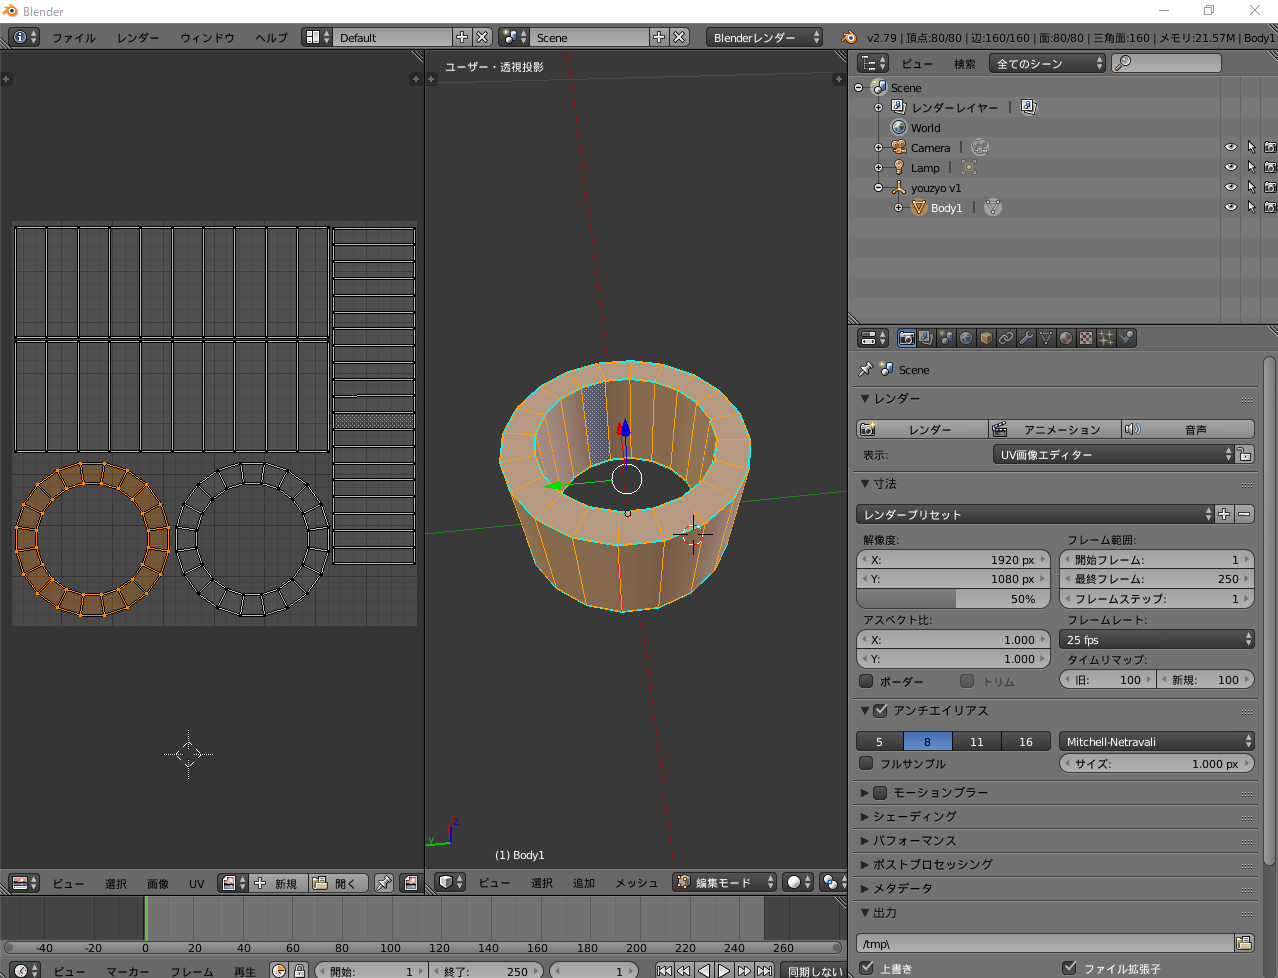Hide the Lamp object with eye icon
This screenshot has width=1278, height=978.
(x=1231, y=167)
